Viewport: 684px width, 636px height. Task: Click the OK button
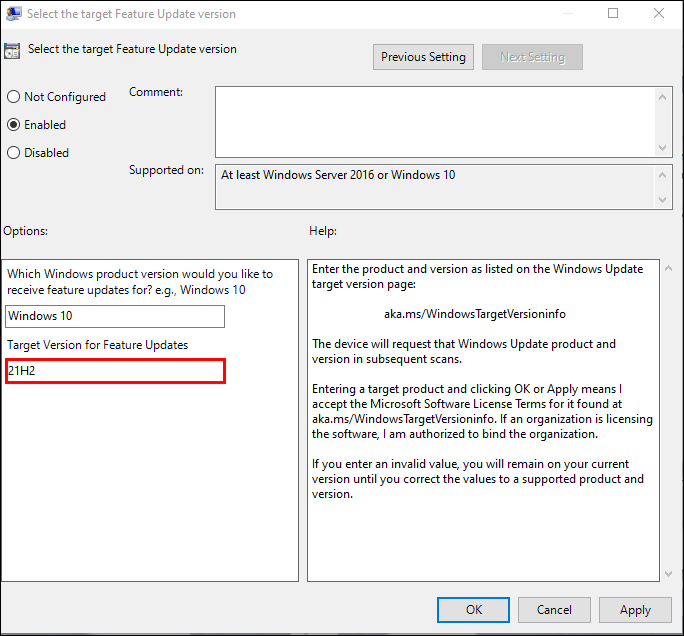(473, 610)
